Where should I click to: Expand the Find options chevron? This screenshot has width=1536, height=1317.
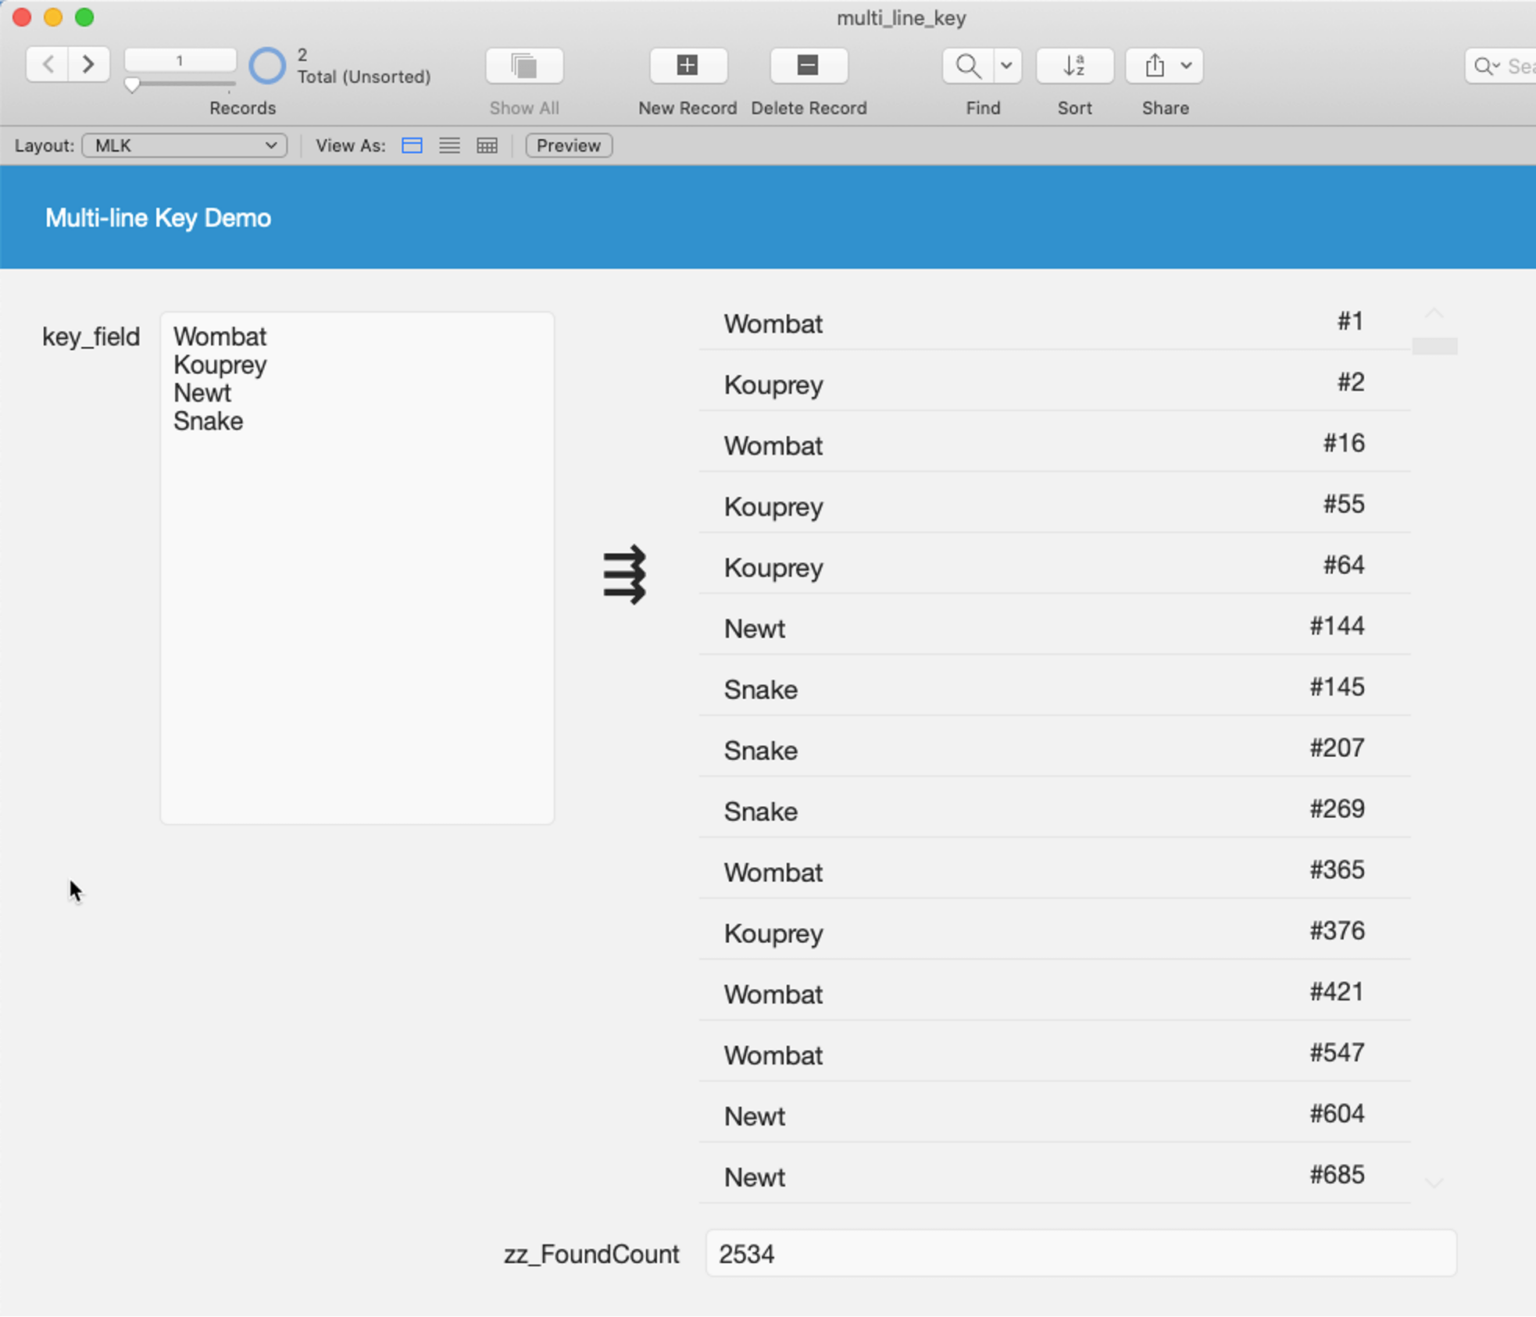pos(1006,66)
